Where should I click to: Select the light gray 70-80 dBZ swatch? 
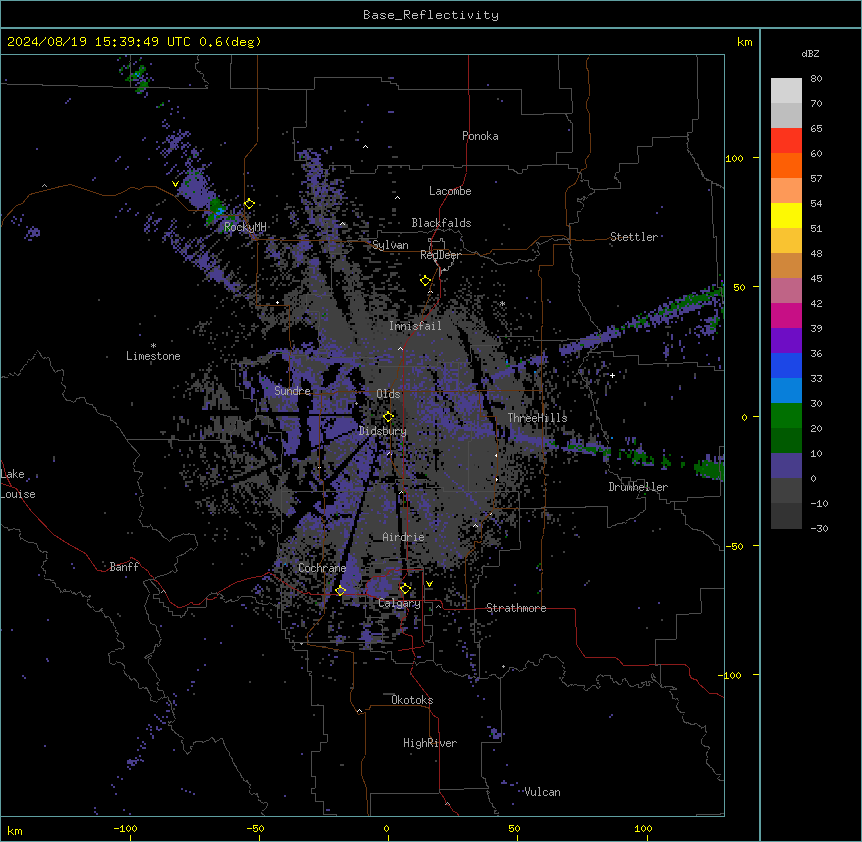[786, 91]
